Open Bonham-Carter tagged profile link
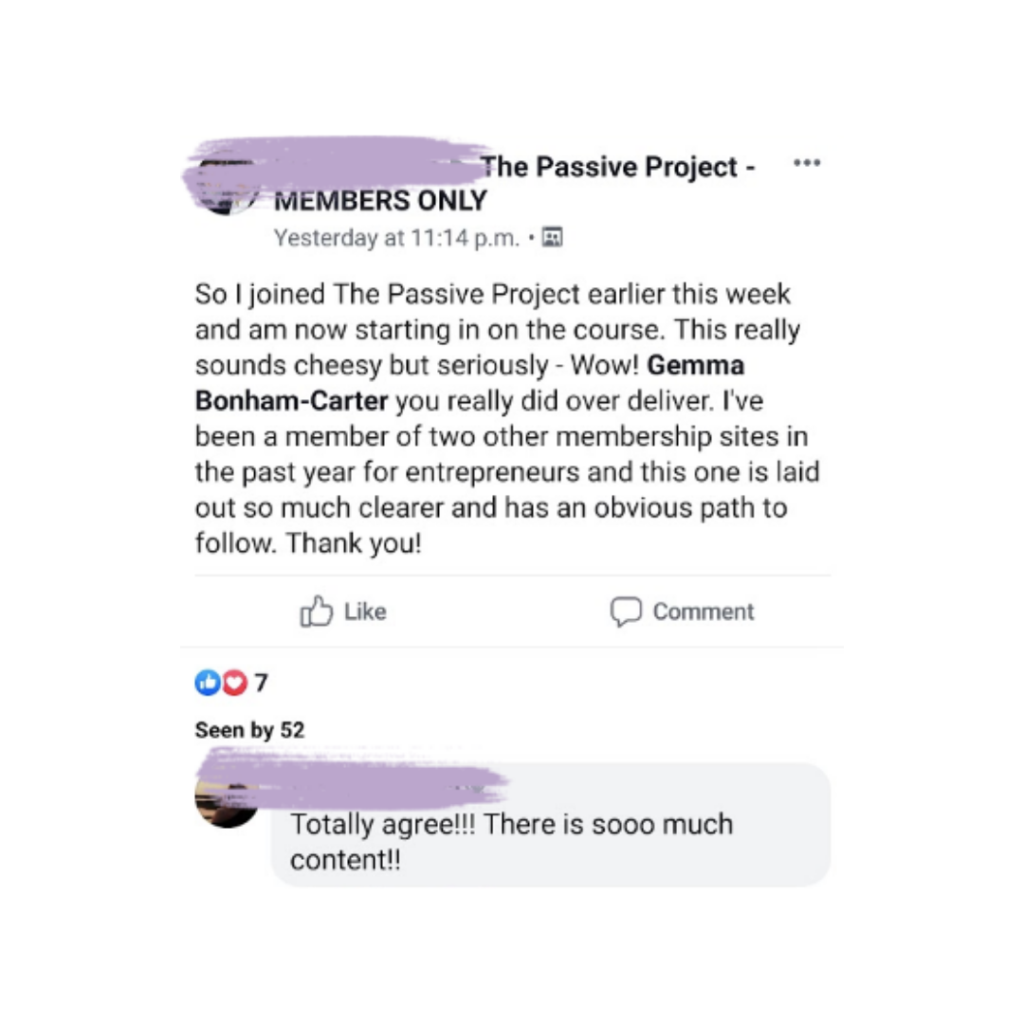Image resolution: width=1024 pixels, height=1024 pixels. (291, 401)
